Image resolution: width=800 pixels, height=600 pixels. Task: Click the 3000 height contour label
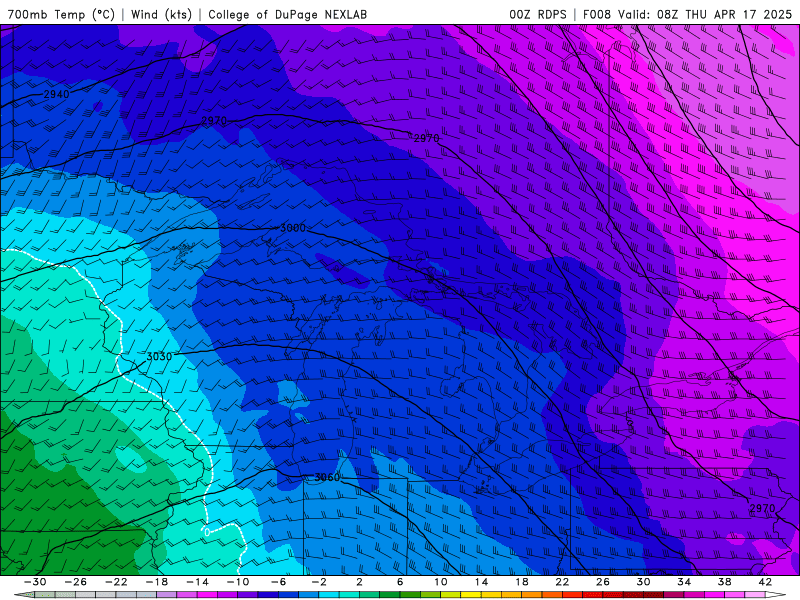click(293, 228)
